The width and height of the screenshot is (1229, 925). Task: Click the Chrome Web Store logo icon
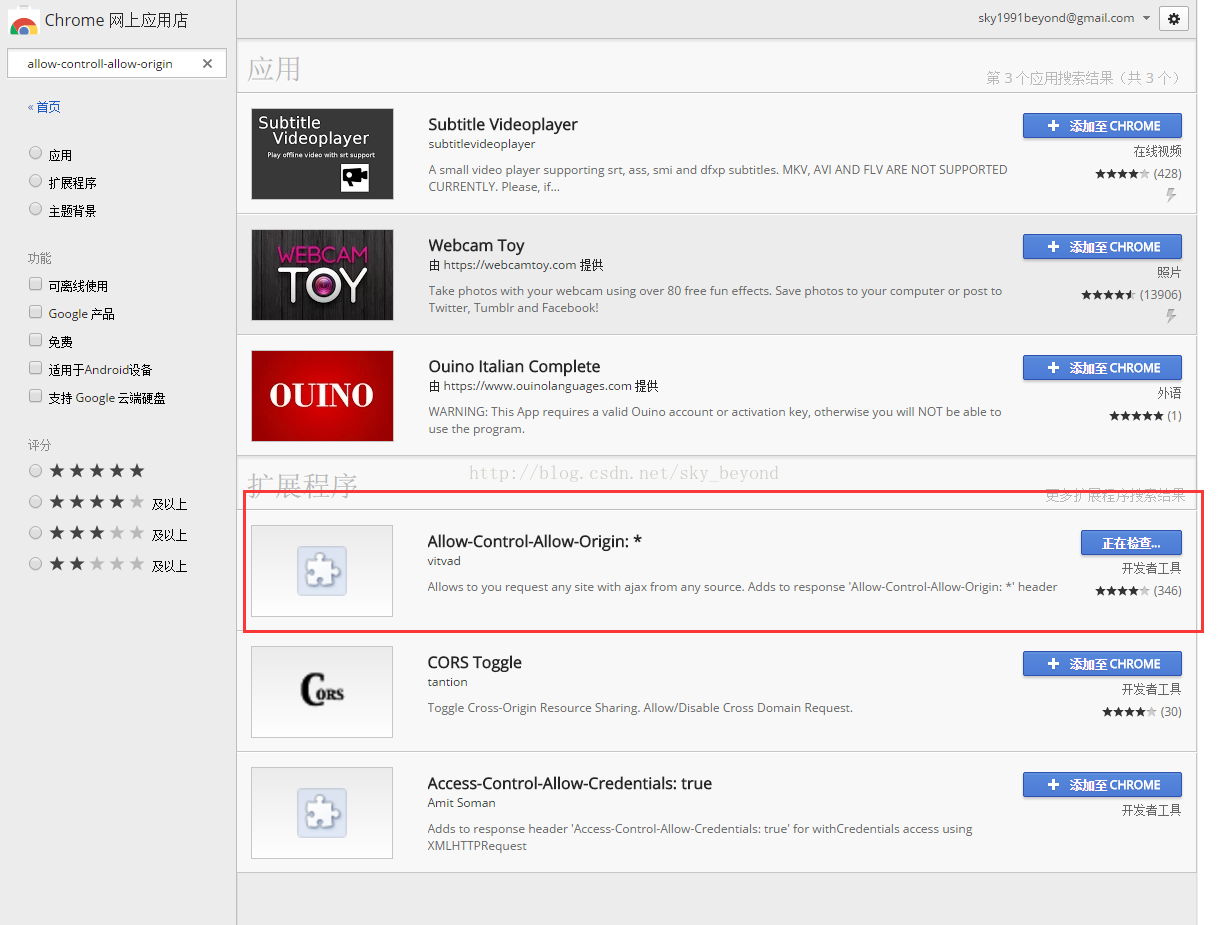tap(24, 20)
